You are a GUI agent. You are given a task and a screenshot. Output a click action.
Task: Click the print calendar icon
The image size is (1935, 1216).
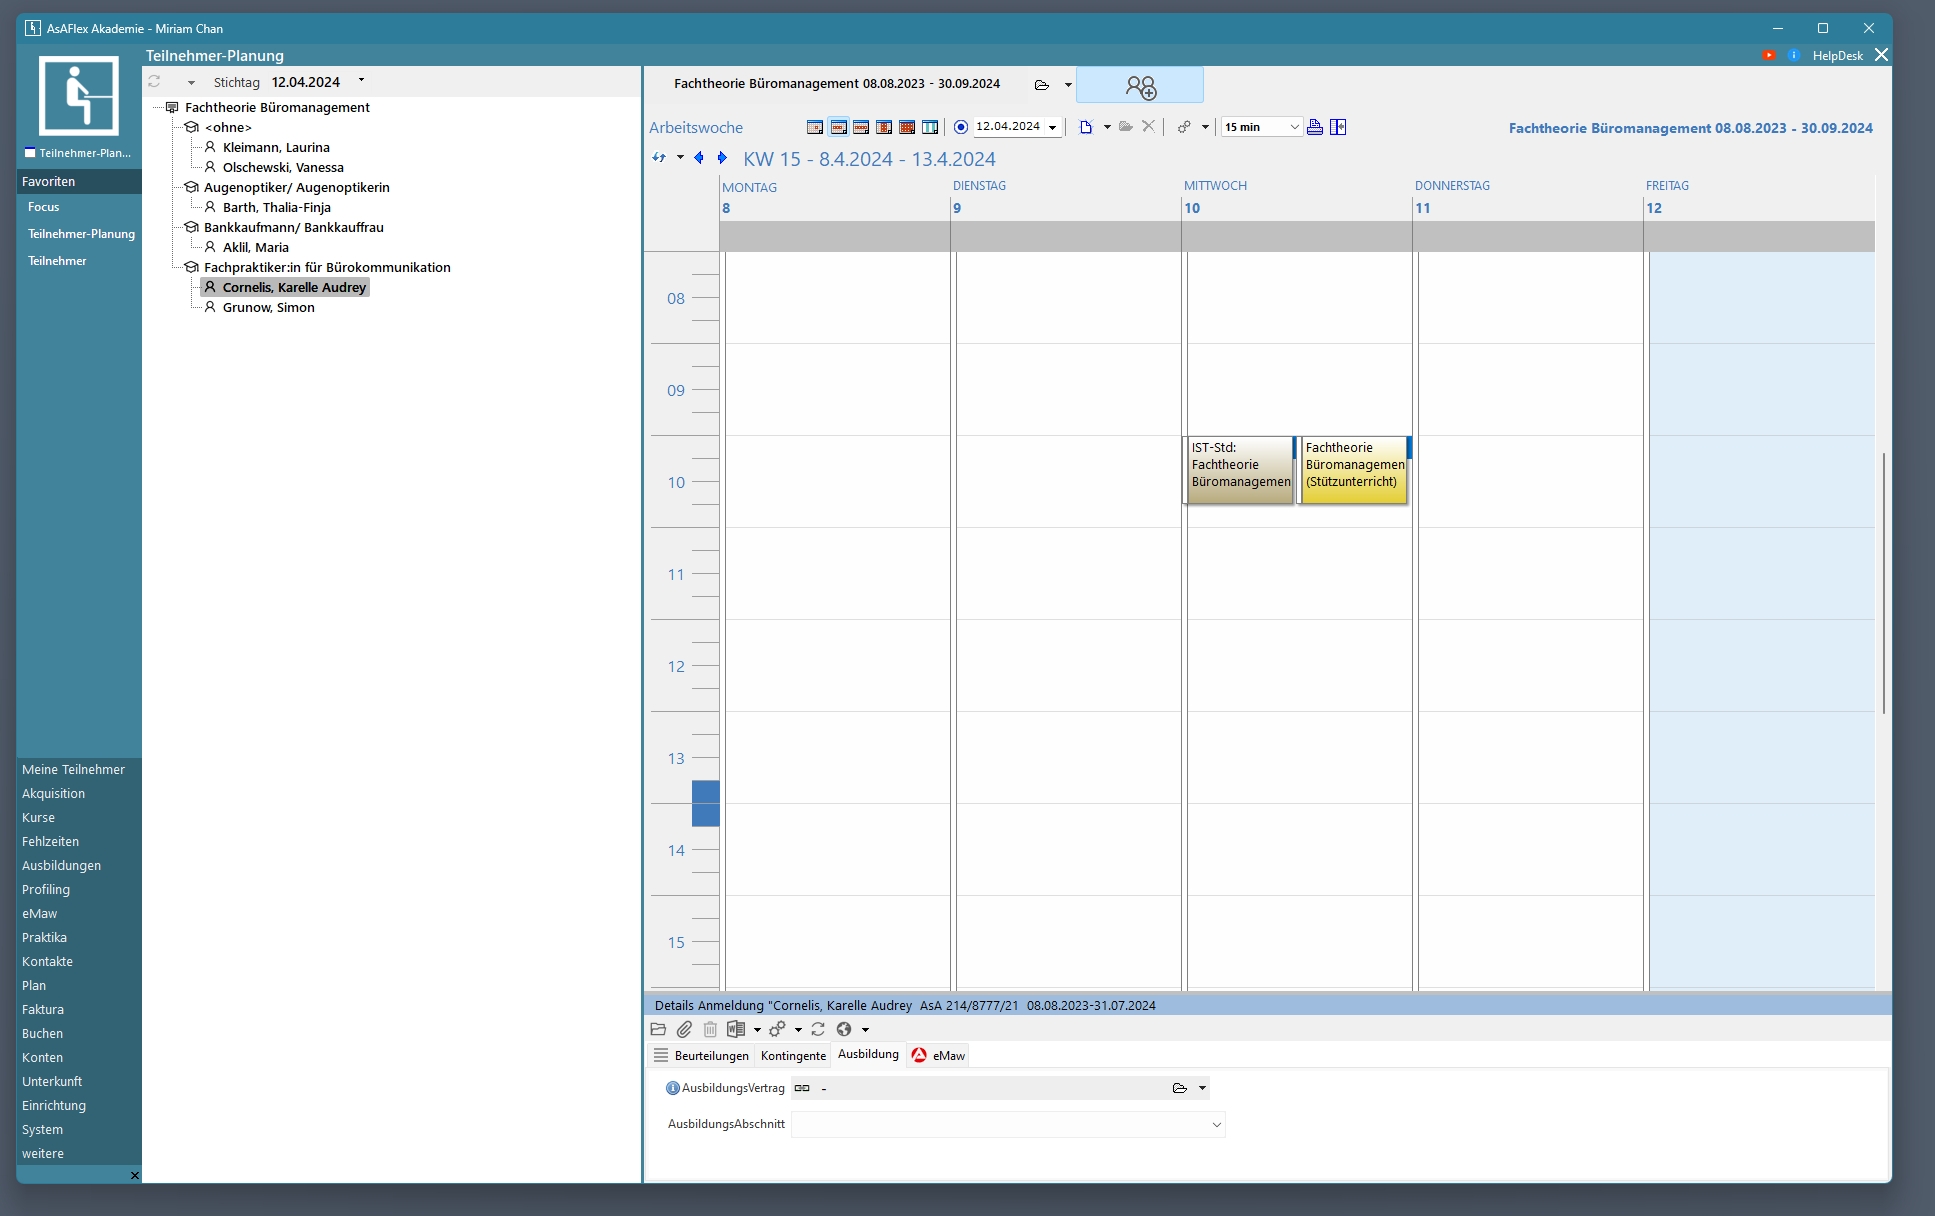(x=1315, y=127)
